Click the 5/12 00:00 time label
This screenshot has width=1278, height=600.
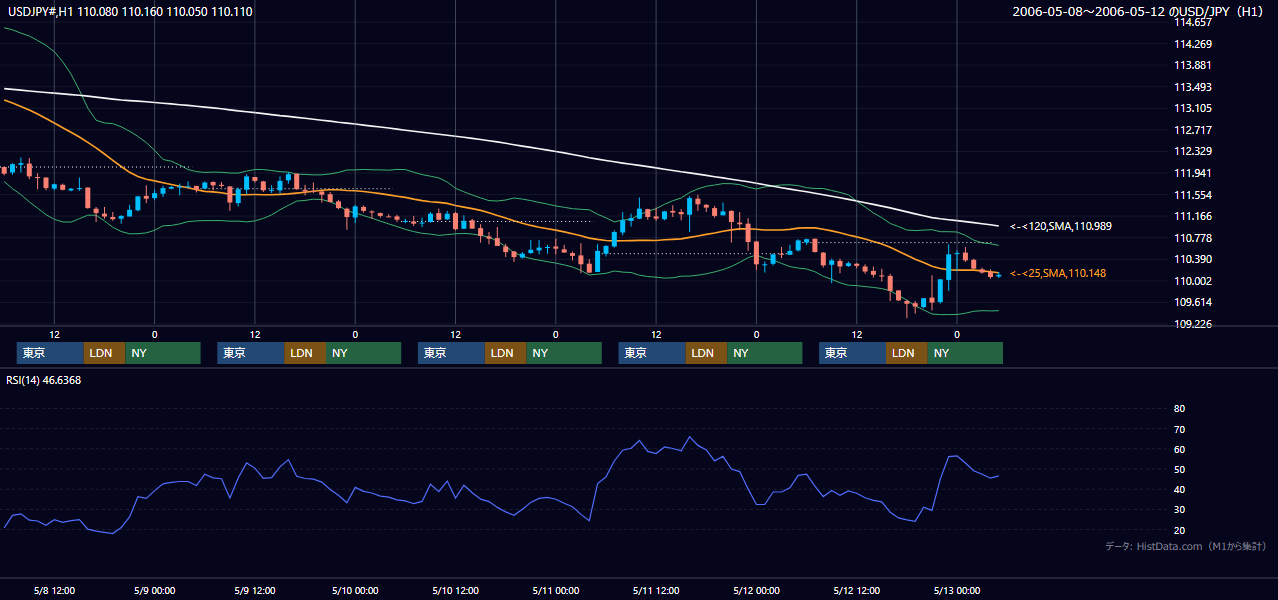click(756, 590)
